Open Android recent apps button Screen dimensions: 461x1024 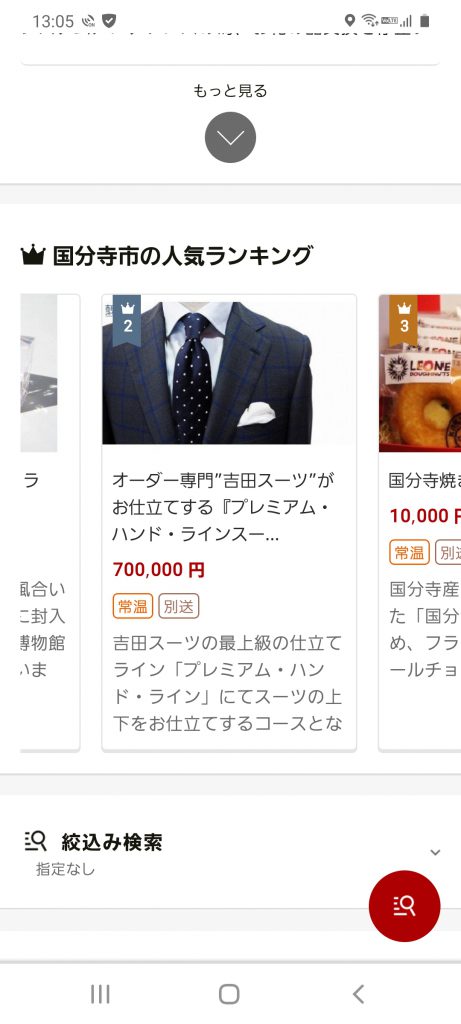click(100, 994)
